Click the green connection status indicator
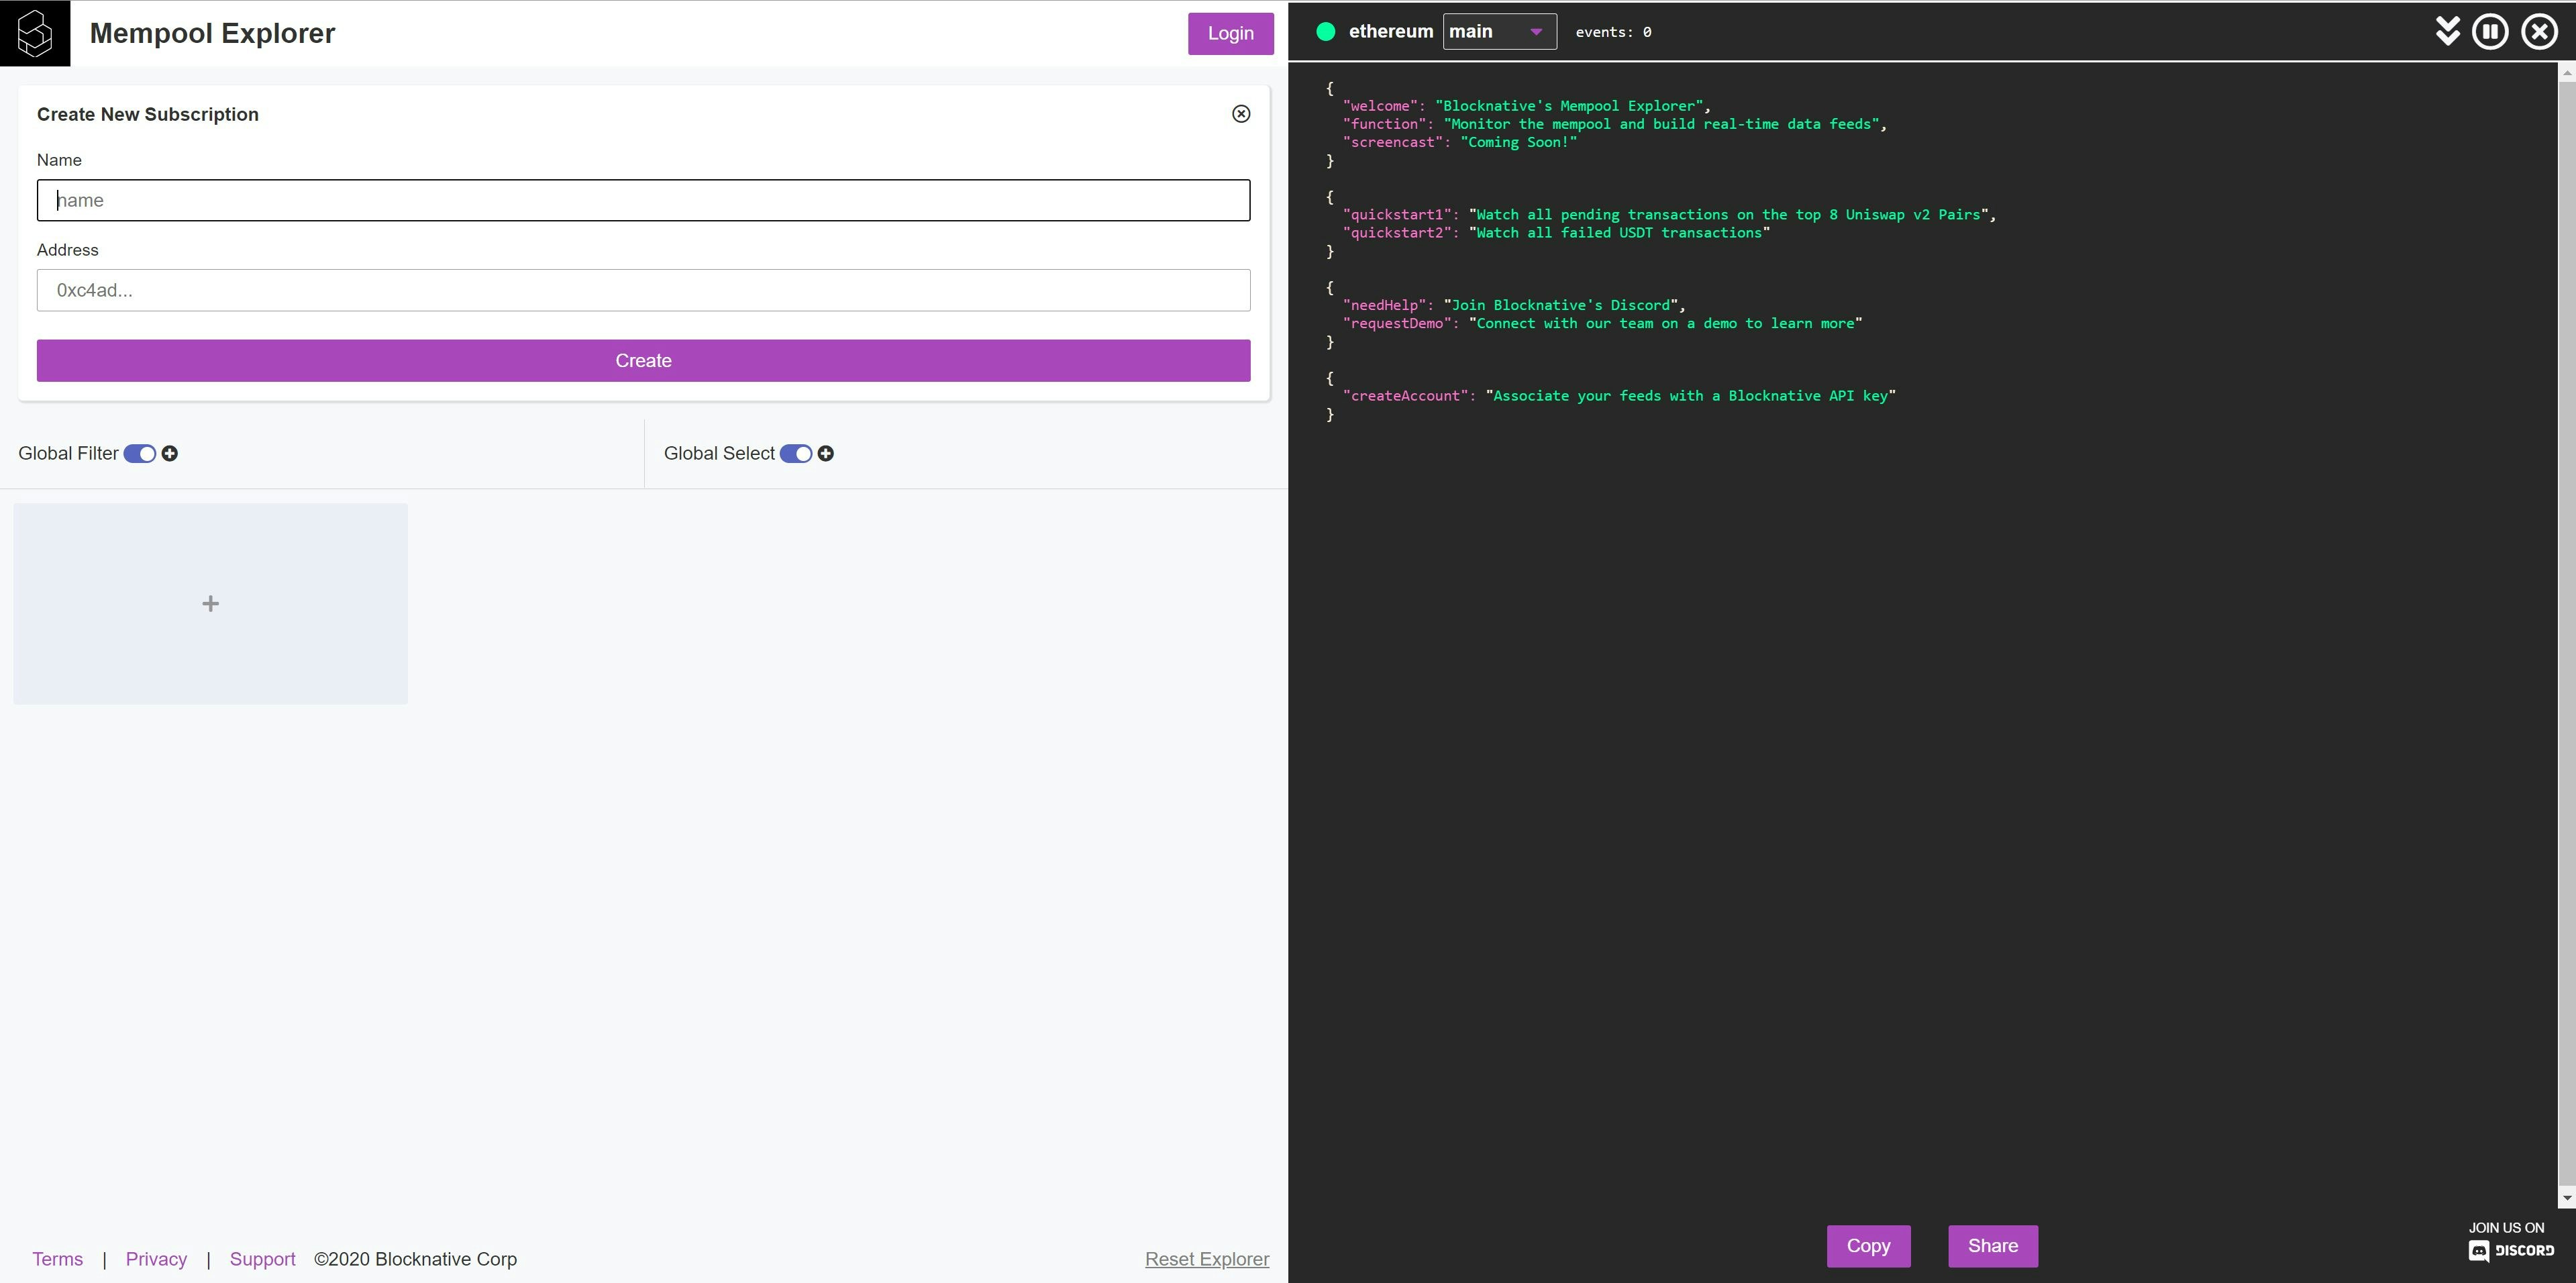This screenshot has height=1283, width=2576. [x=1325, y=32]
